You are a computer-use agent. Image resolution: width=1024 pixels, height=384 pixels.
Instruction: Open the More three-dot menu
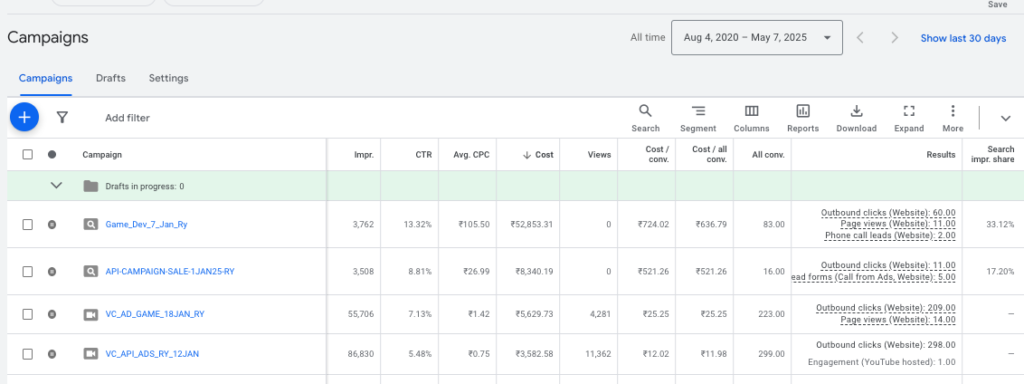pos(953,118)
